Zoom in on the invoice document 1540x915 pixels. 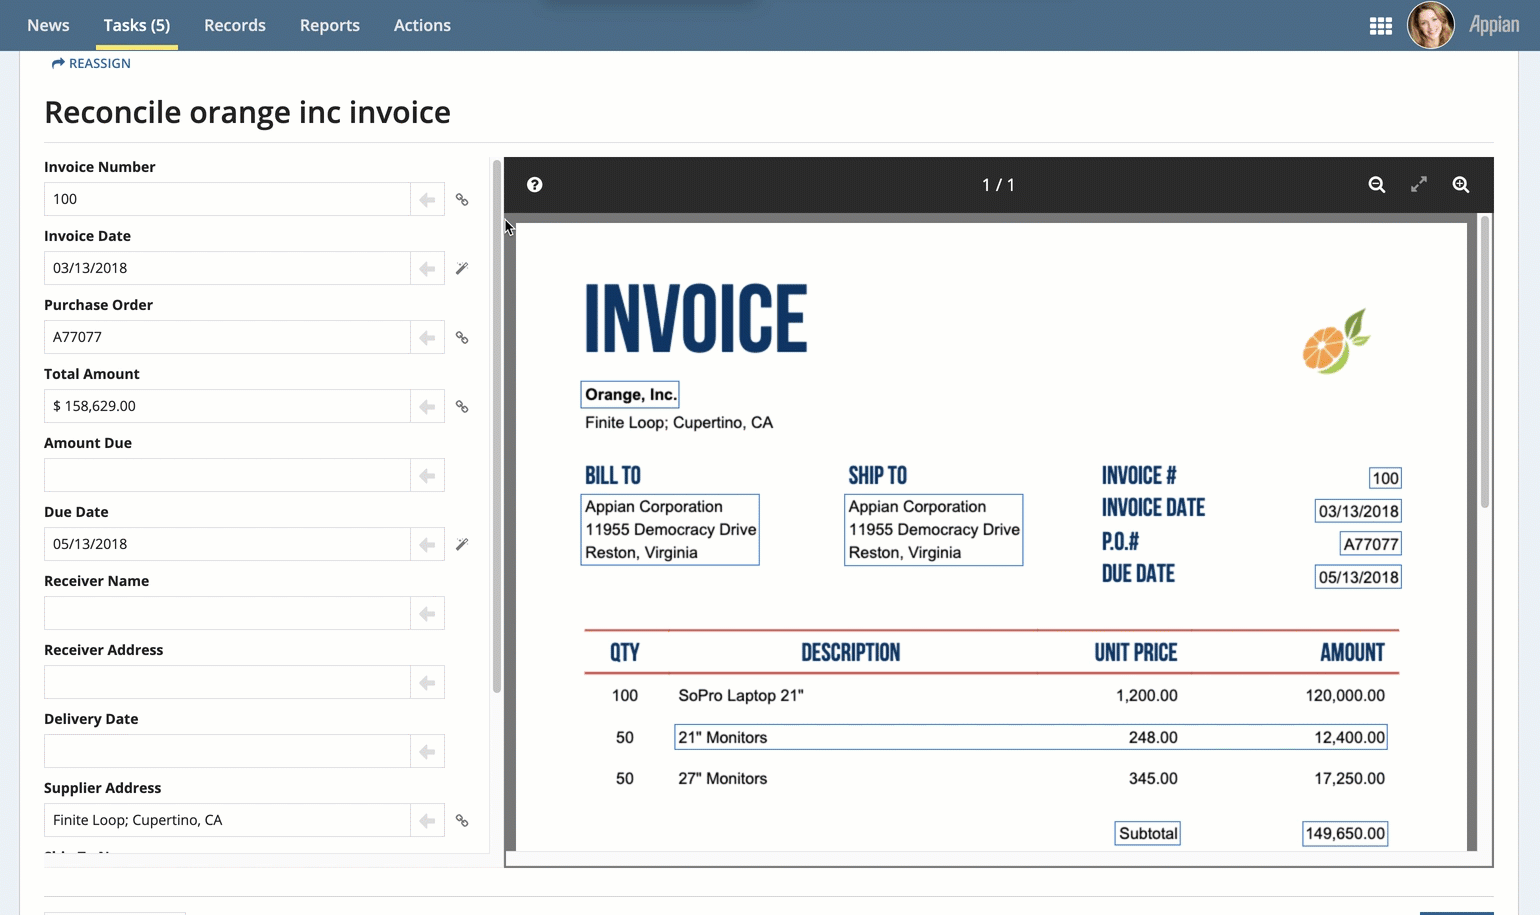(1461, 185)
